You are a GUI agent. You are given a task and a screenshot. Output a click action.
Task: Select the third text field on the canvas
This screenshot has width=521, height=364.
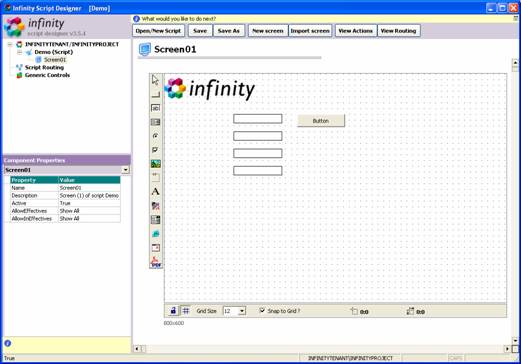coord(258,153)
